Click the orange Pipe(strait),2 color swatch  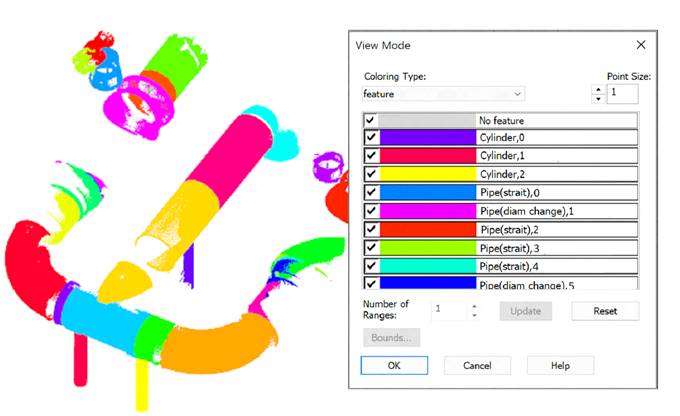pos(428,229)
